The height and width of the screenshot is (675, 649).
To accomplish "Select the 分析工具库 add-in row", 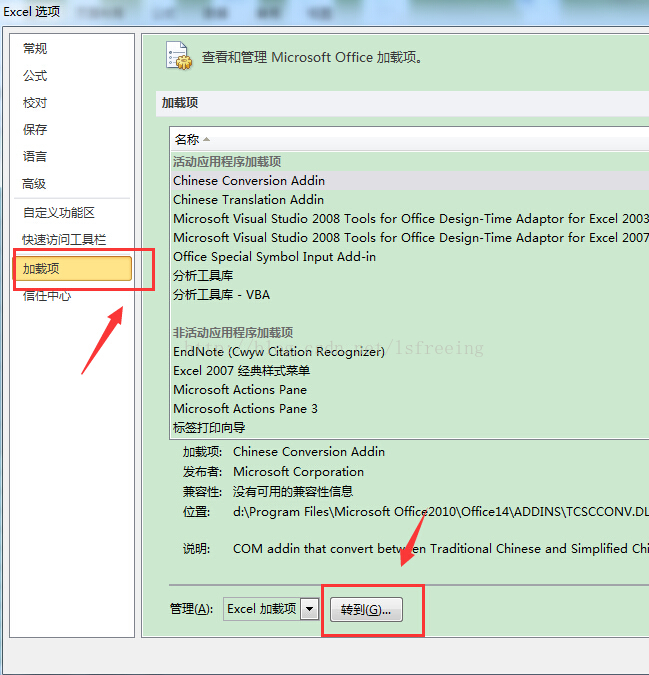I will (410, 276).
